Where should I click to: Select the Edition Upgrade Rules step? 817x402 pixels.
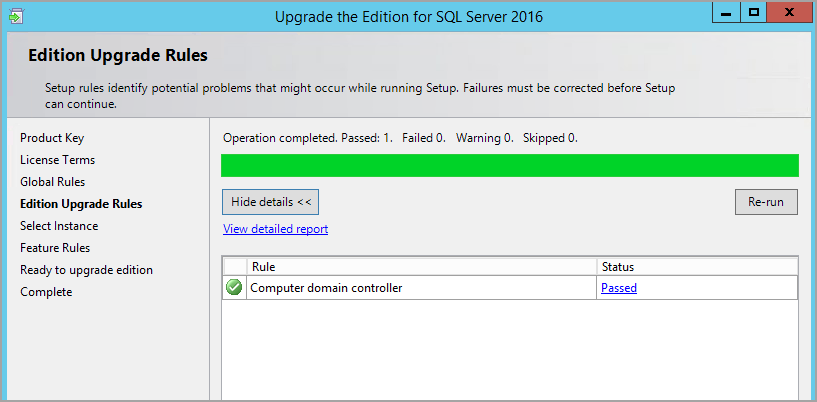point(81,204)
